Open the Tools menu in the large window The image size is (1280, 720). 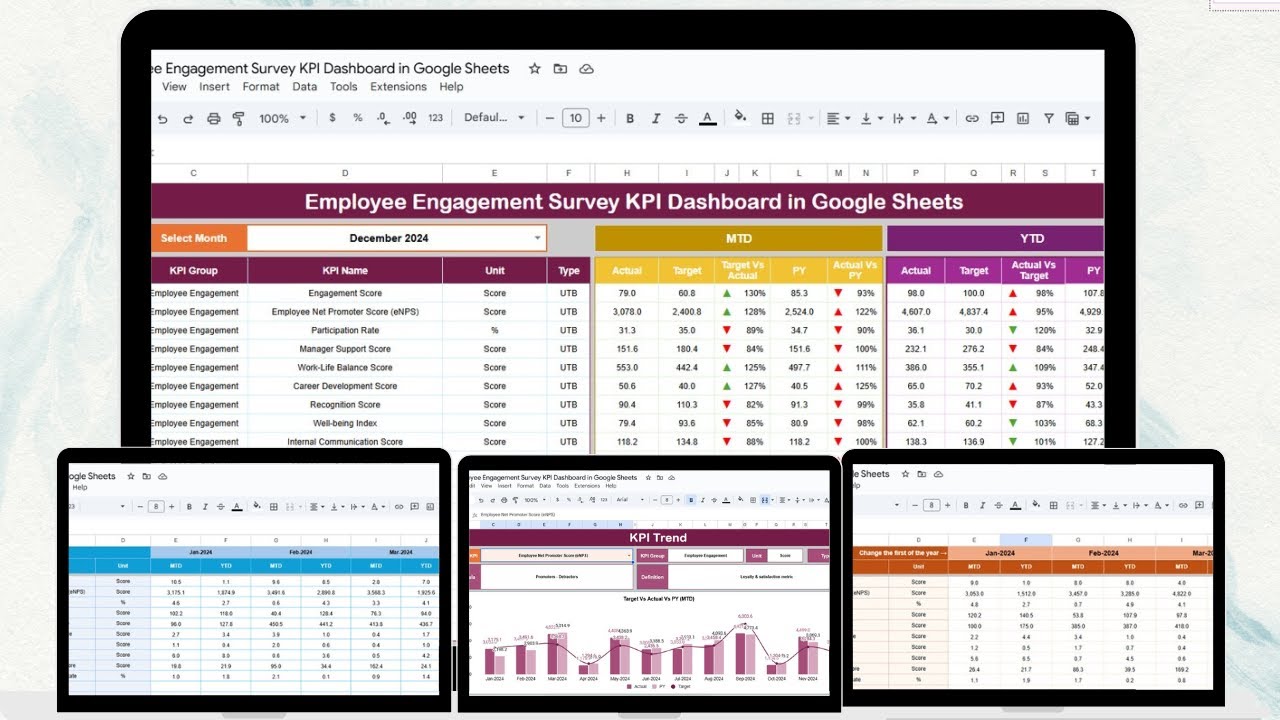coord(344,87)
